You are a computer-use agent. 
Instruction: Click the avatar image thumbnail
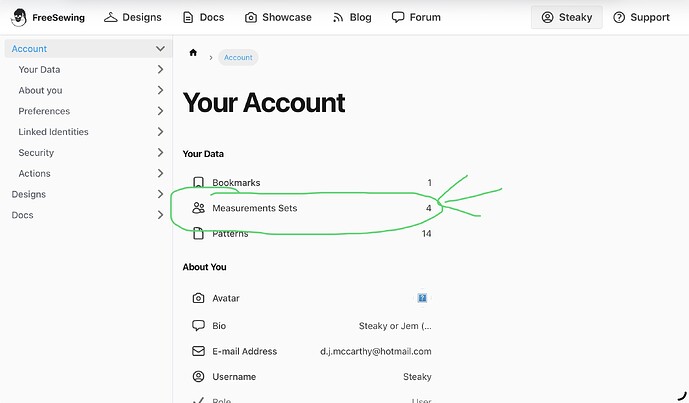tap(422, 298)
